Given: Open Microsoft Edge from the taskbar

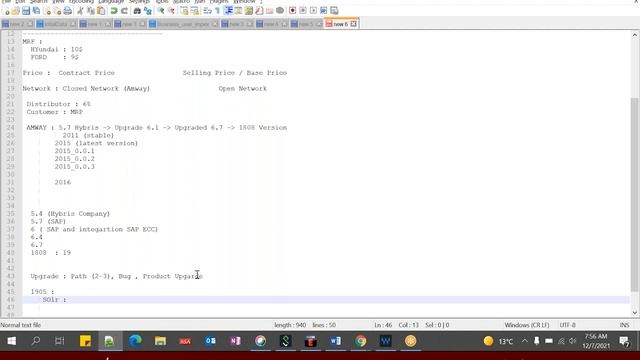Looking at the screenshot, I should coord(135,341).
